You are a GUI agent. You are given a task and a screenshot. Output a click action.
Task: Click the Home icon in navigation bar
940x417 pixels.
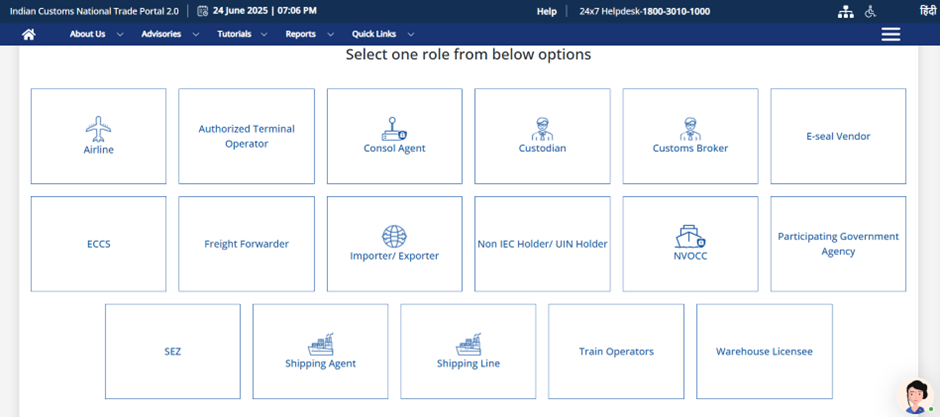(x=29, y=34)
